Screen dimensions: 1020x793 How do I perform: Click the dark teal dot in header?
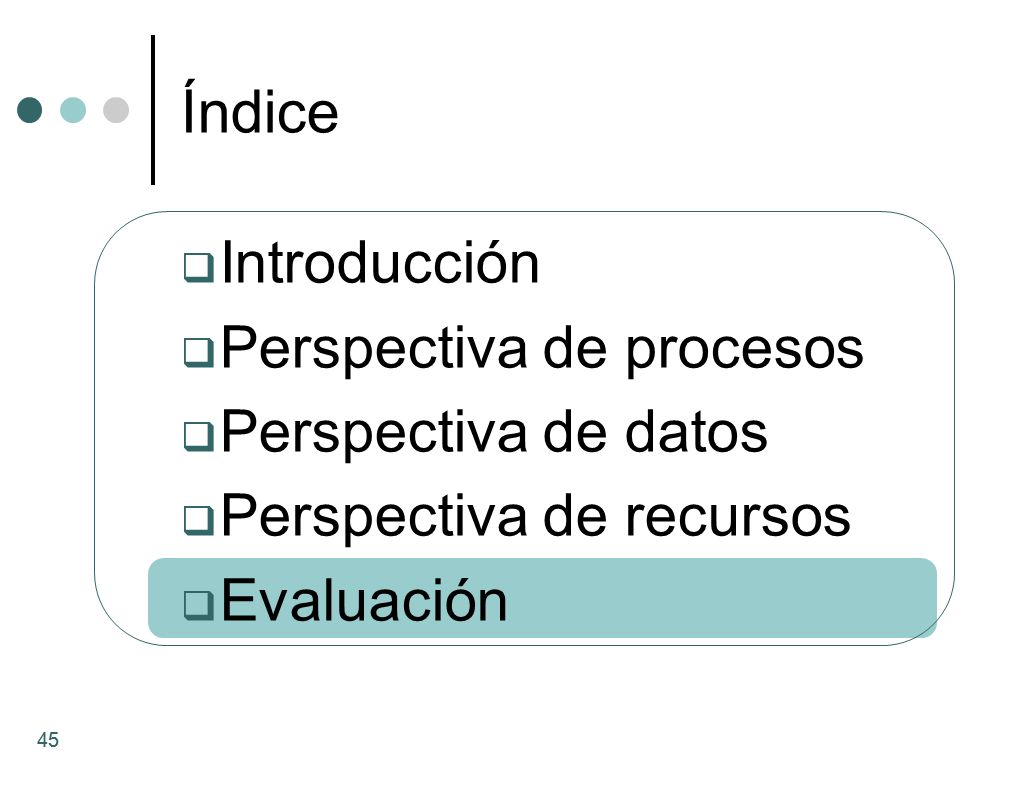click(x=29, y=110)
